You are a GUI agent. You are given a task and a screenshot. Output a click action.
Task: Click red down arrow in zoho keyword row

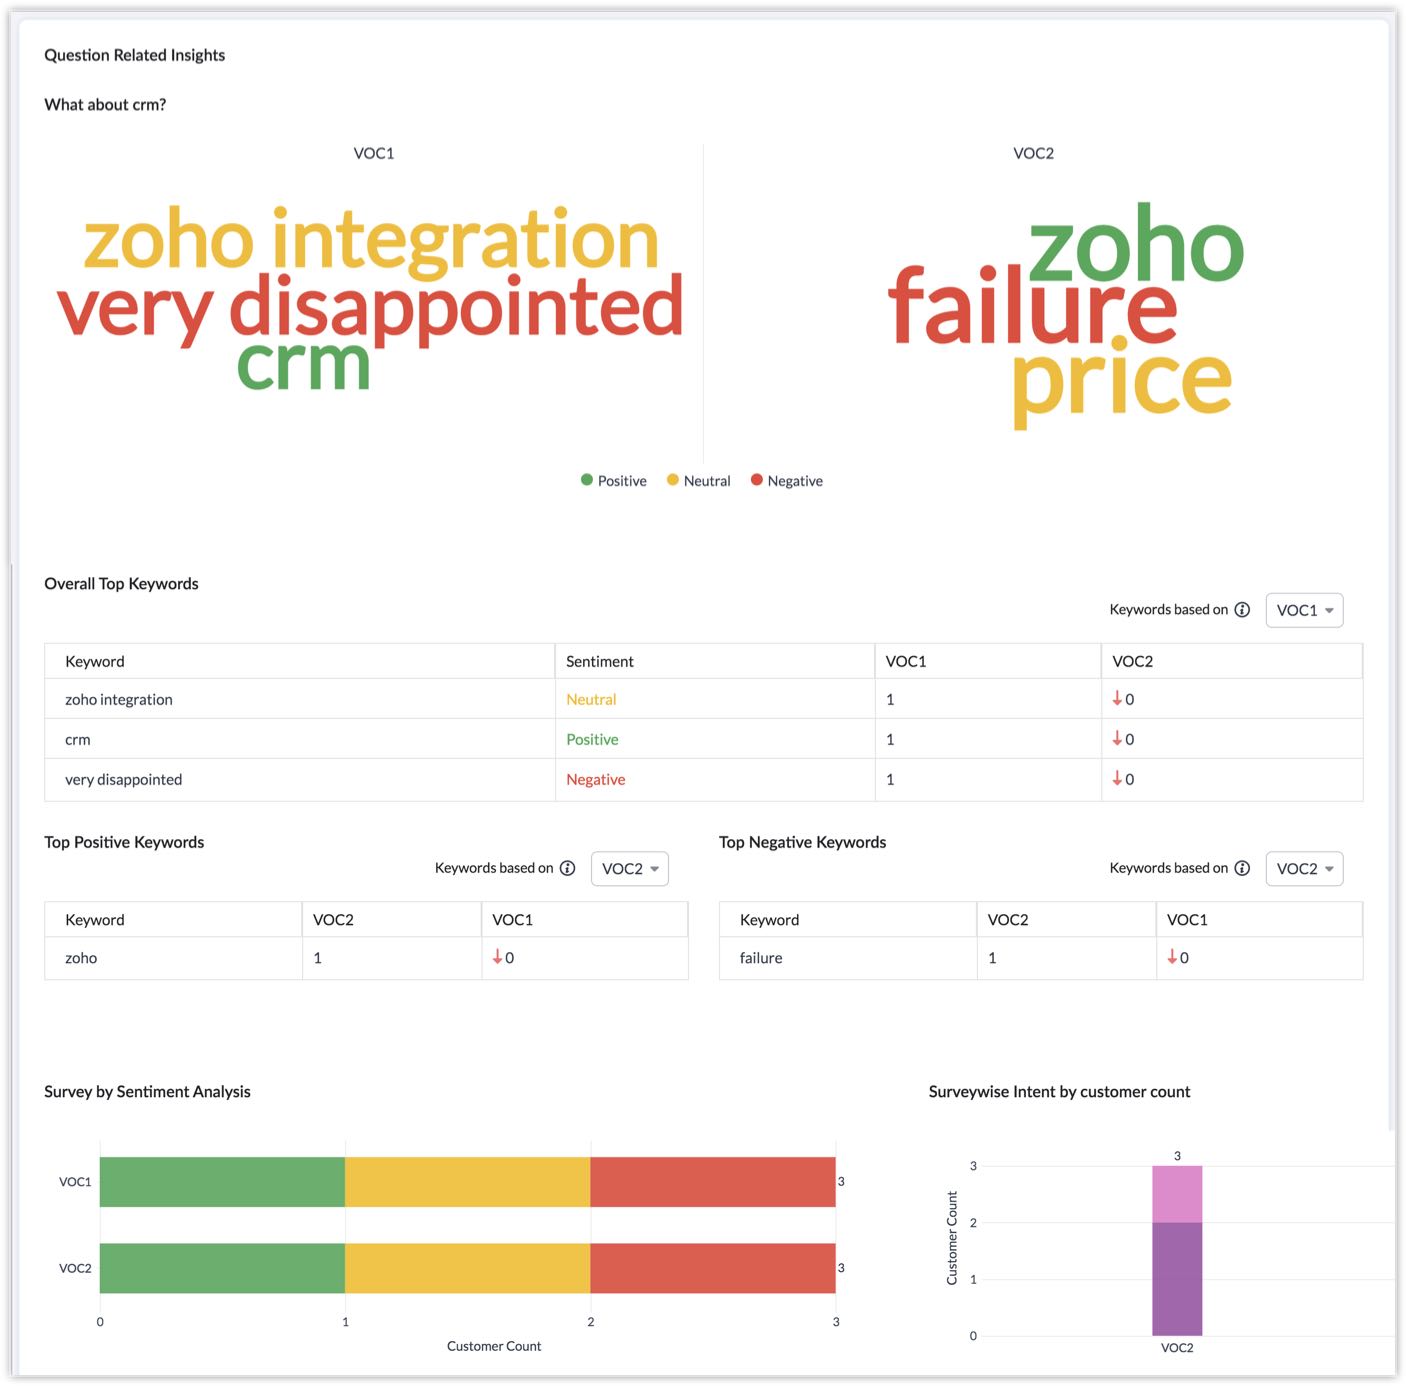497,957
